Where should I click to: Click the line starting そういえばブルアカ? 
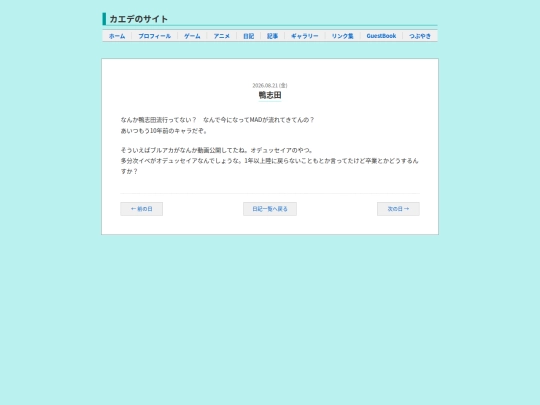pyautogui.click(x=217, y=150)
